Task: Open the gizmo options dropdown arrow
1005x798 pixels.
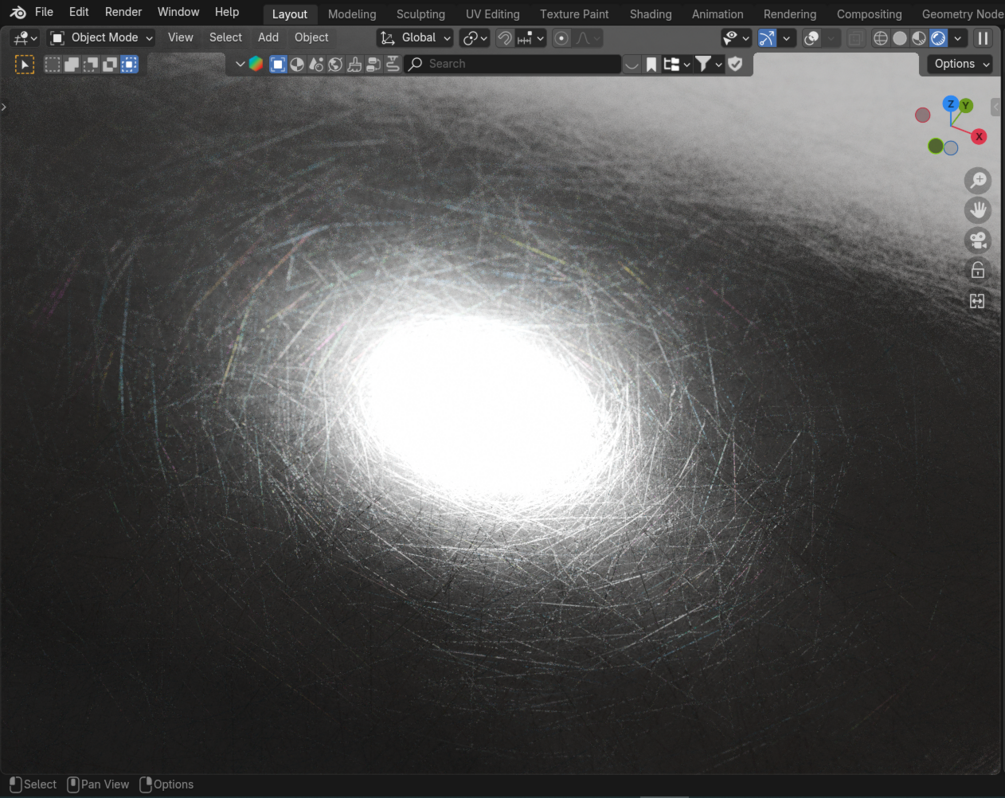Action: pos(787,38)
